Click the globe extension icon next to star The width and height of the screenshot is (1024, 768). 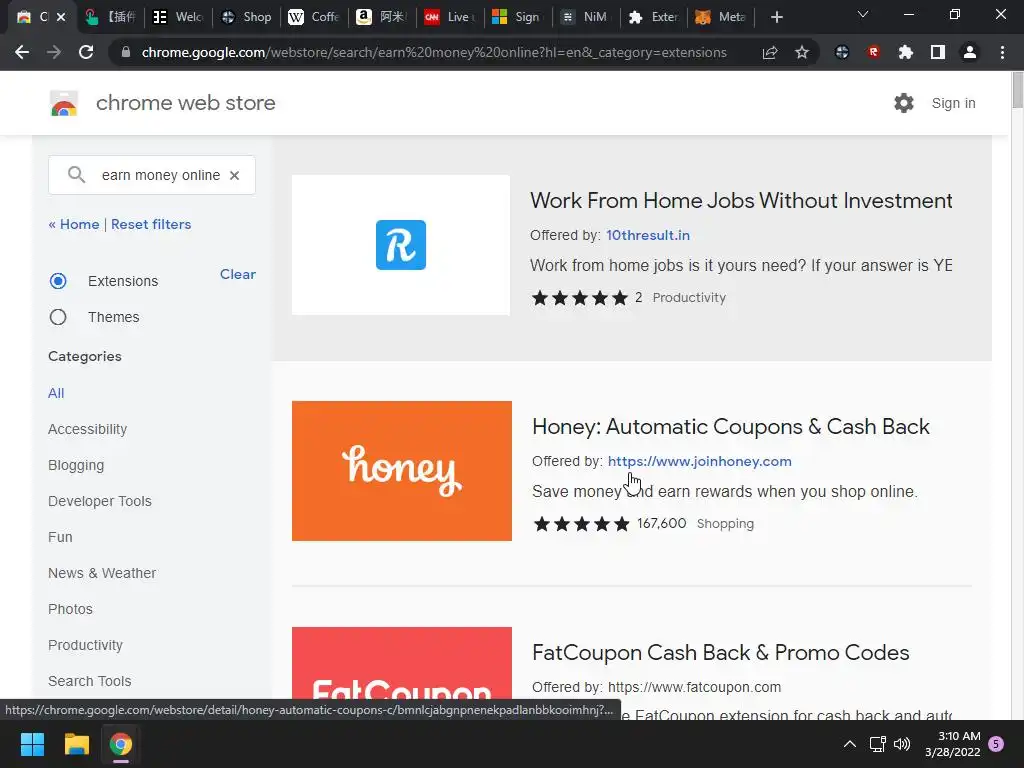click(842, 52)
